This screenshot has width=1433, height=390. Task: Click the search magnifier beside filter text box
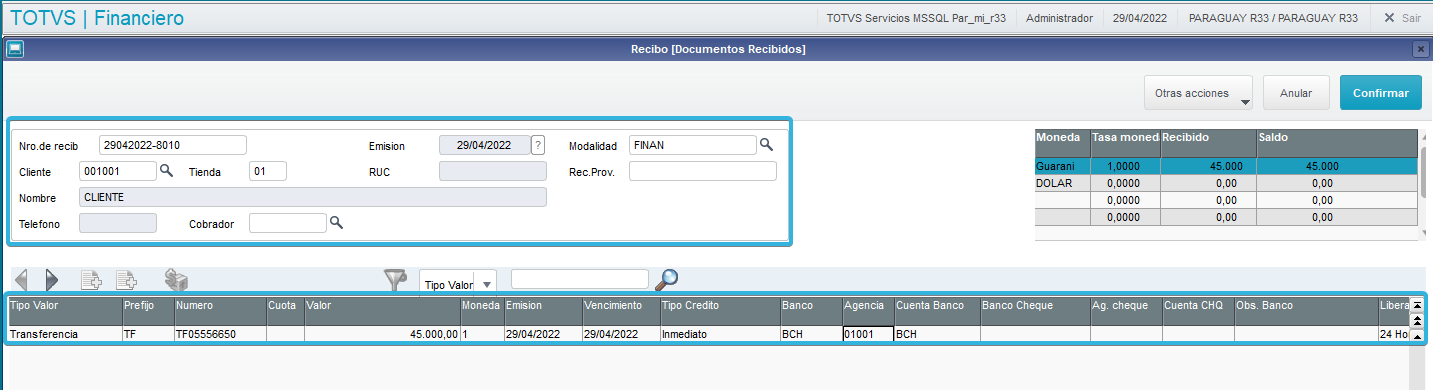[x=666, y=280]
